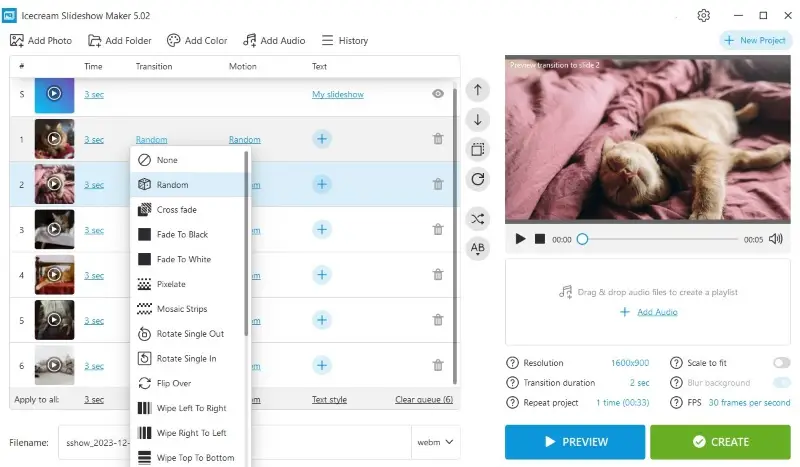Delete slide 3 with trash icon
The width and height of the screenshot is (800, 467).
click(x=437, y=230)
